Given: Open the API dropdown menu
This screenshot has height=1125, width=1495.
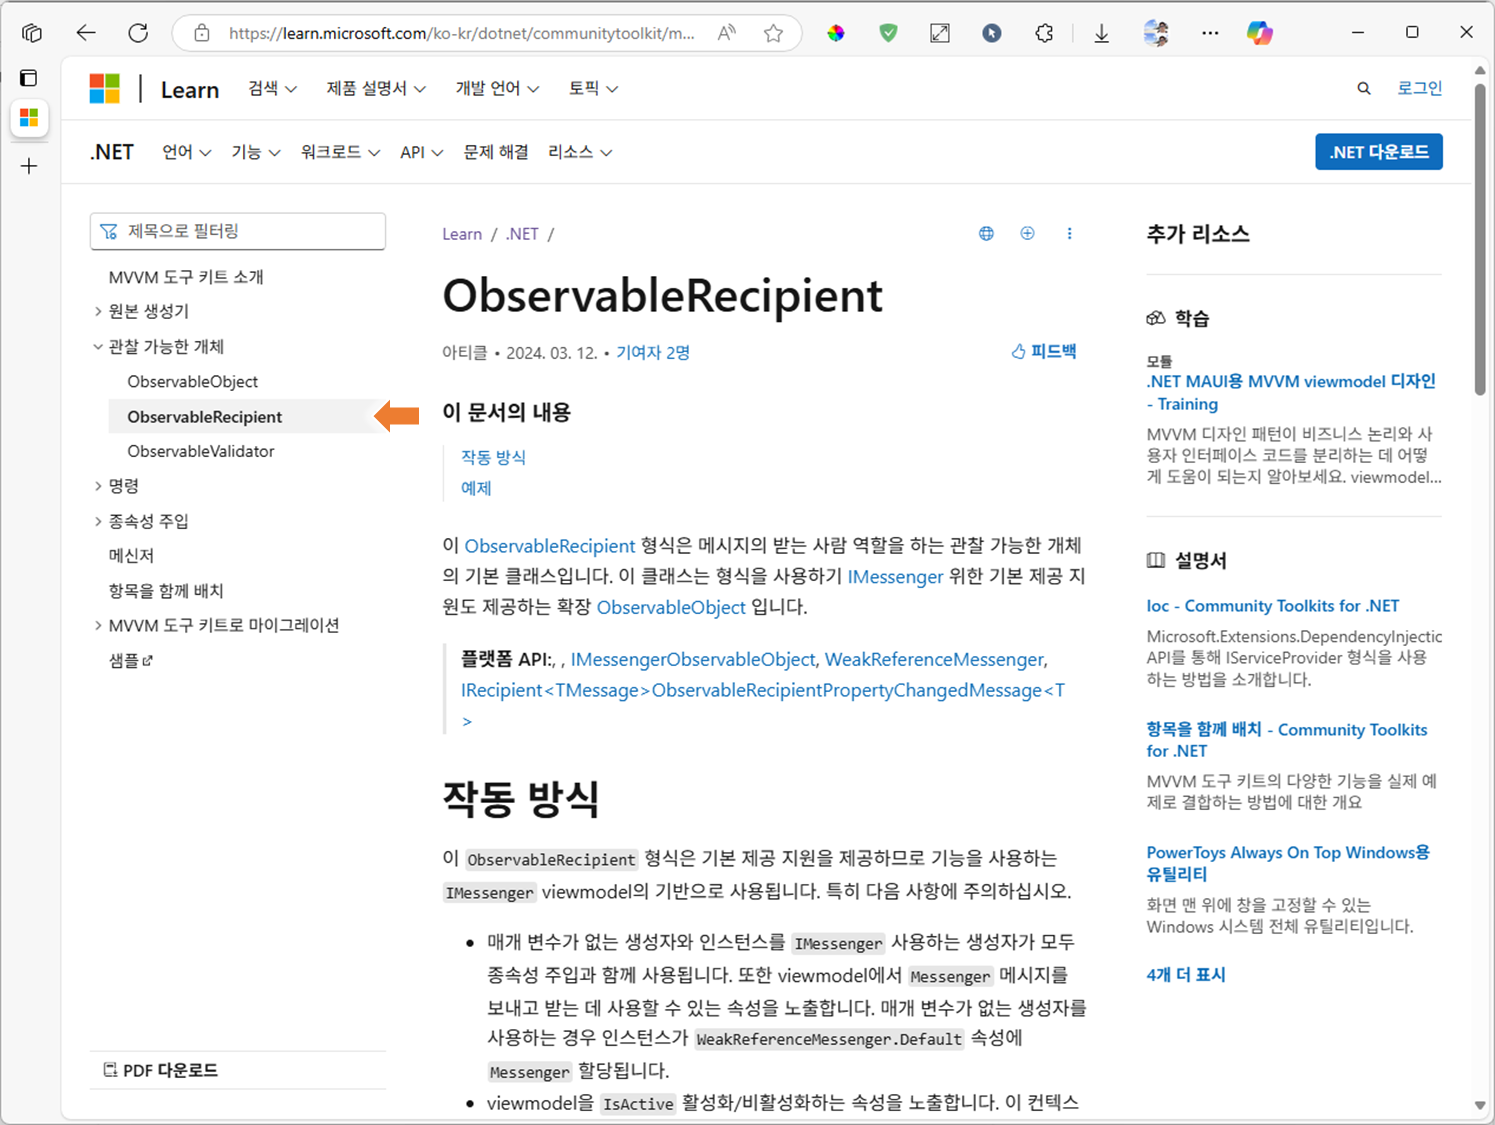Looking at the screenshot, I should pos(421,152).
